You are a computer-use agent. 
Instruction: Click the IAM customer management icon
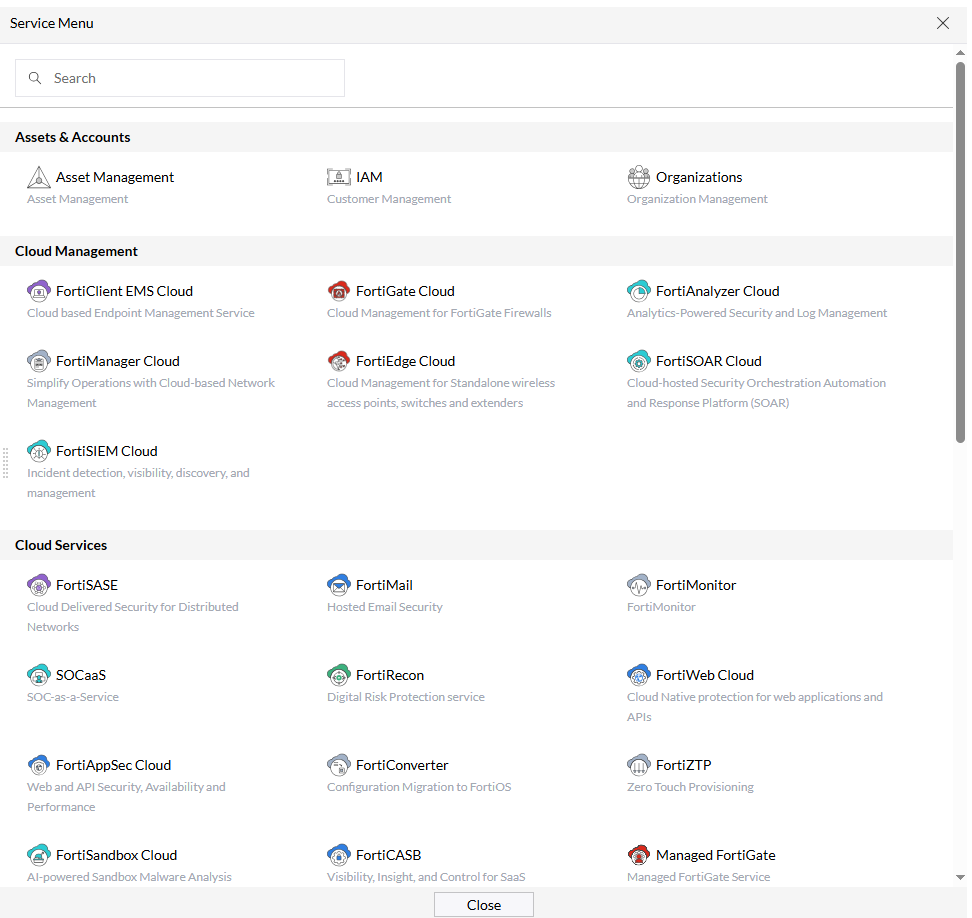(339, 176)
